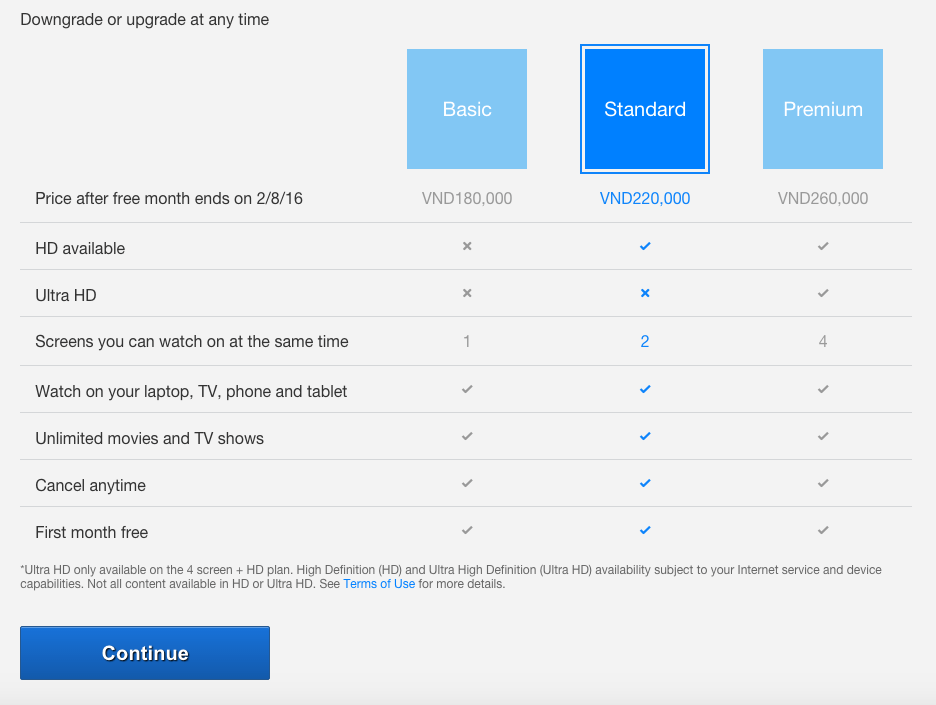Click the Basic X icon for Ultra HD
This screenshot has width=936, height=705.
467,293
